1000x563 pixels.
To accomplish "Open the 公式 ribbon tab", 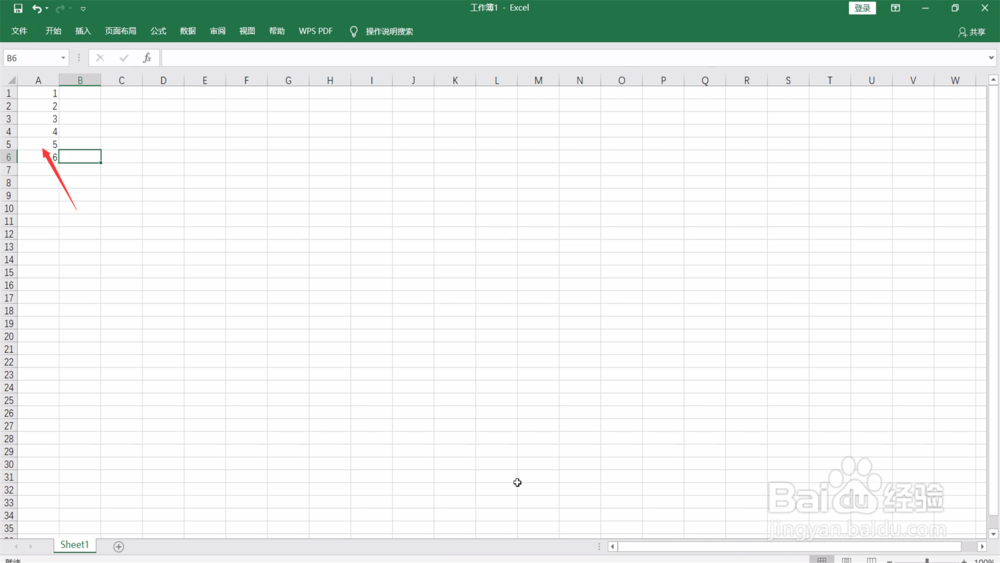I will (158, 31).
